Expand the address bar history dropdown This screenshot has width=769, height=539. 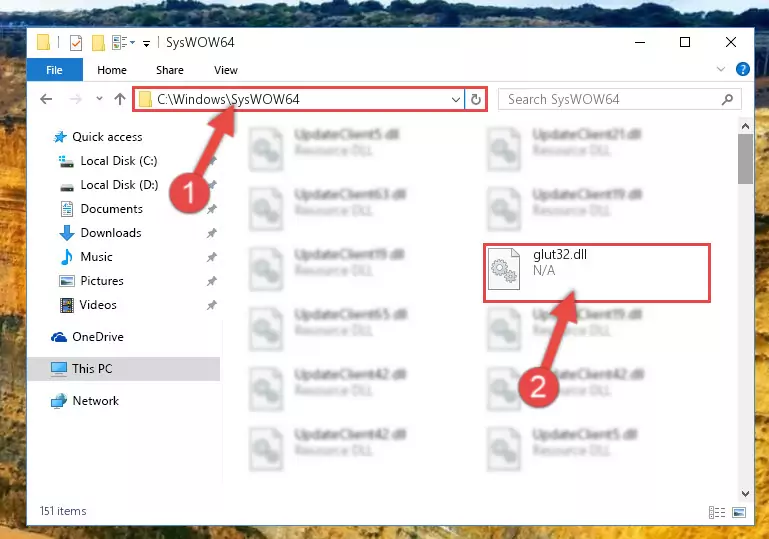coord(456,100)
